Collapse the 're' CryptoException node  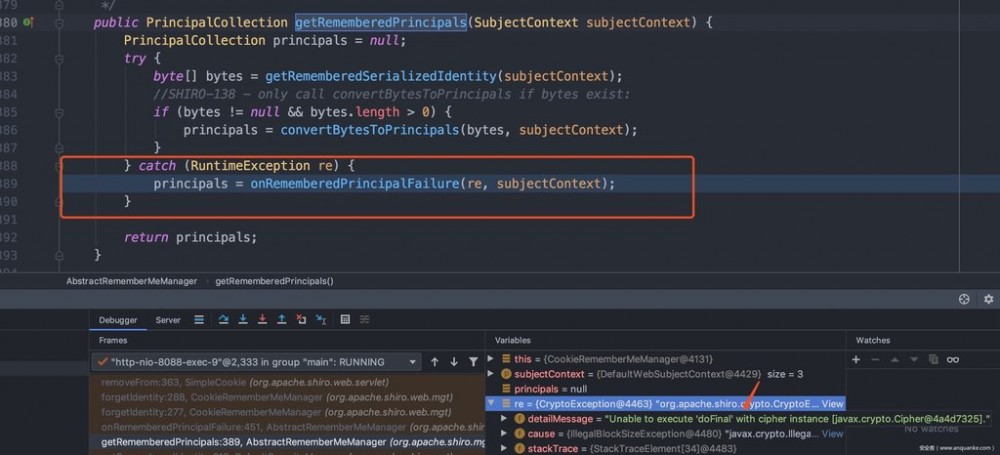490,403
